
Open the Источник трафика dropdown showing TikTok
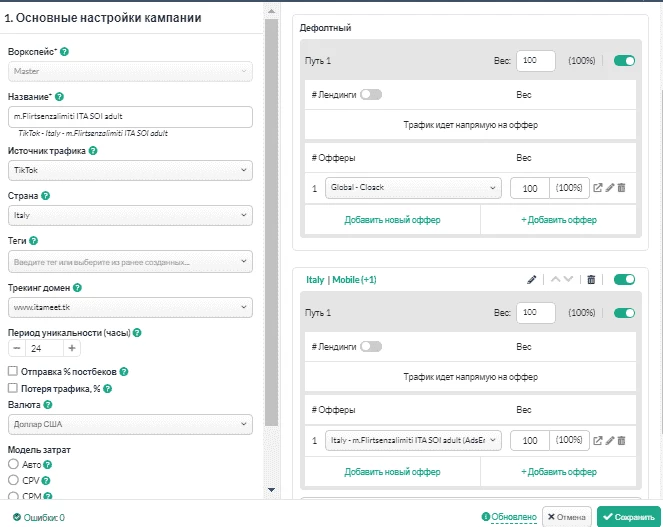[130, 170]
